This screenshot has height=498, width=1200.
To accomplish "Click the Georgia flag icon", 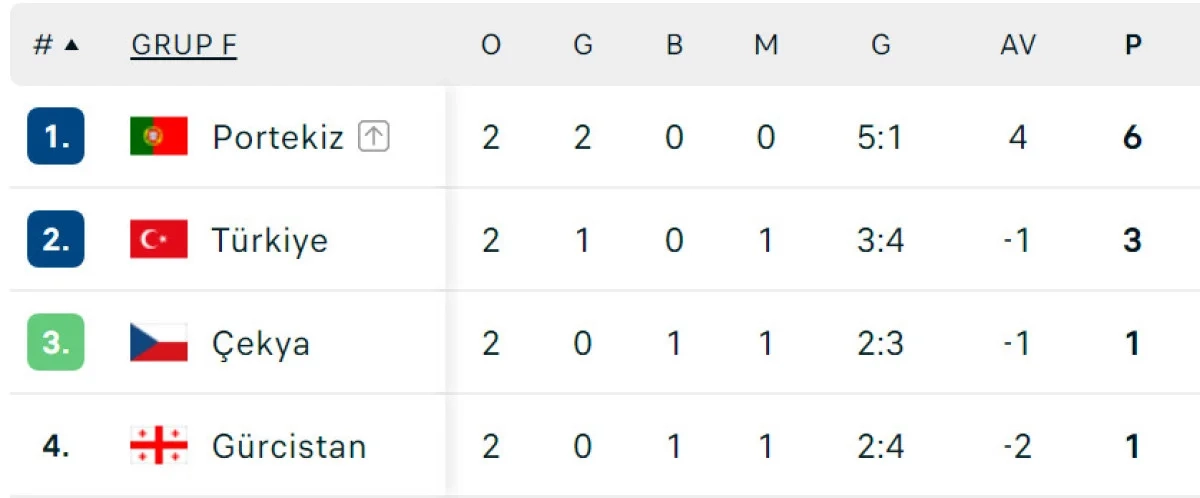I will point(159,446).
